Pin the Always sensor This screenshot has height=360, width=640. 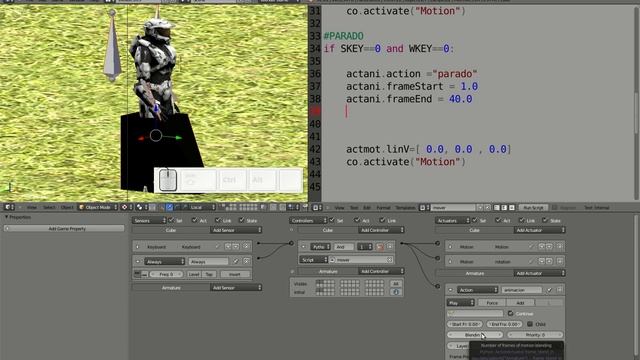236,261
